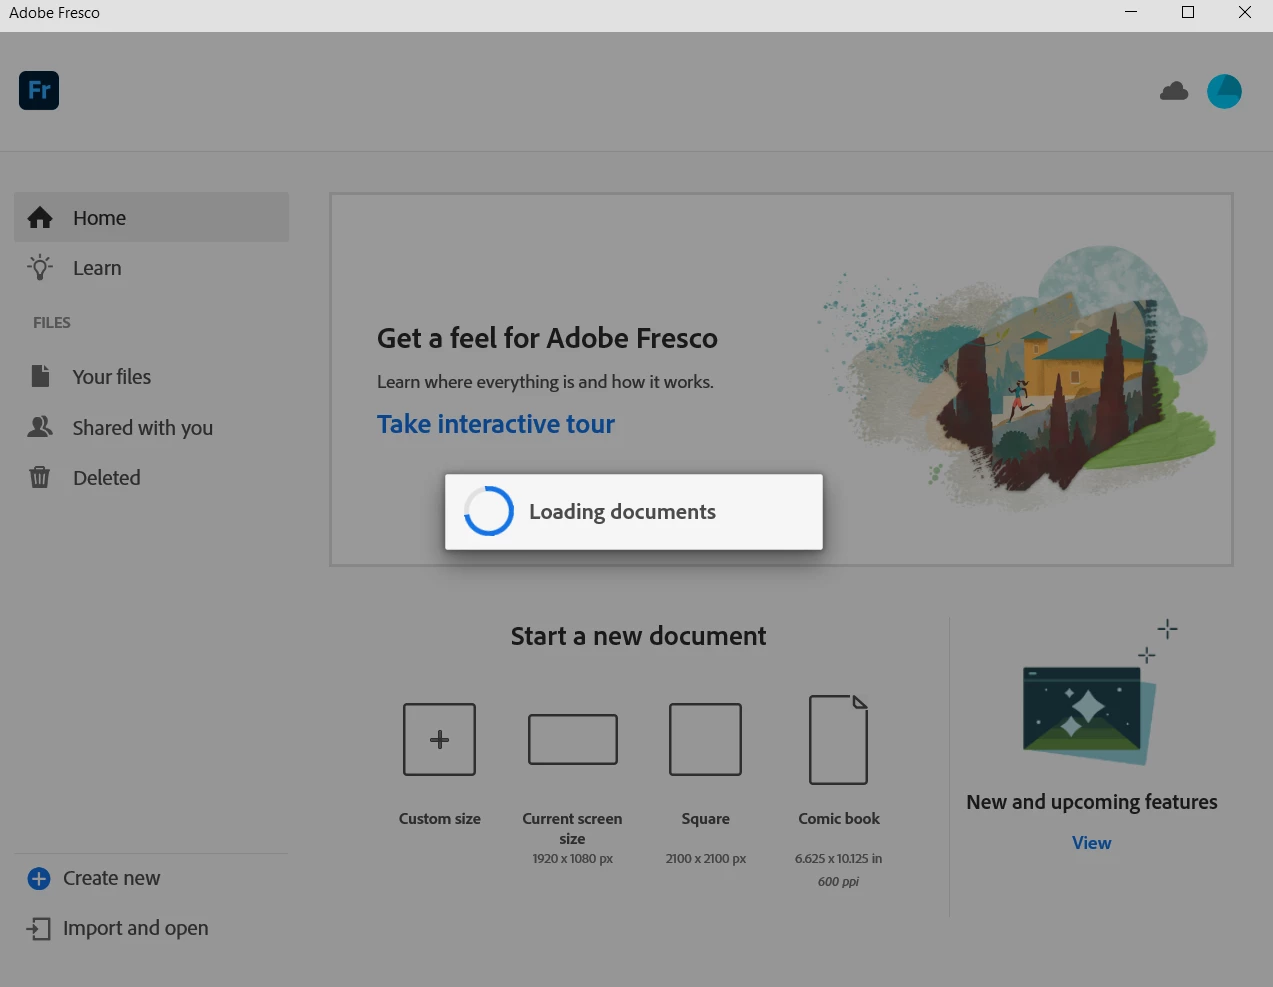This screenshot has width=1273, height=987.
Task: Click the Start a new document heading
Action: (638, 636)
